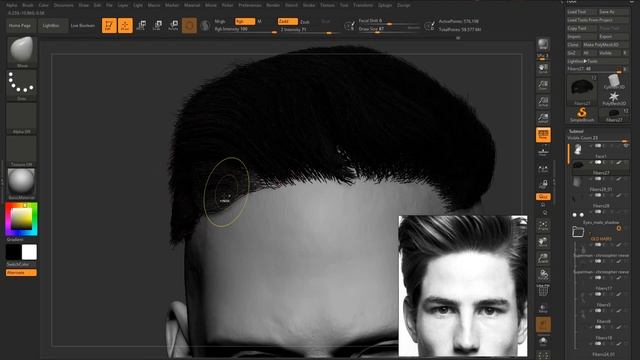The image size is (640, 360).
Task: Flip the toggle switch on Fibers27 subtool row
Action: coord(598,162)
